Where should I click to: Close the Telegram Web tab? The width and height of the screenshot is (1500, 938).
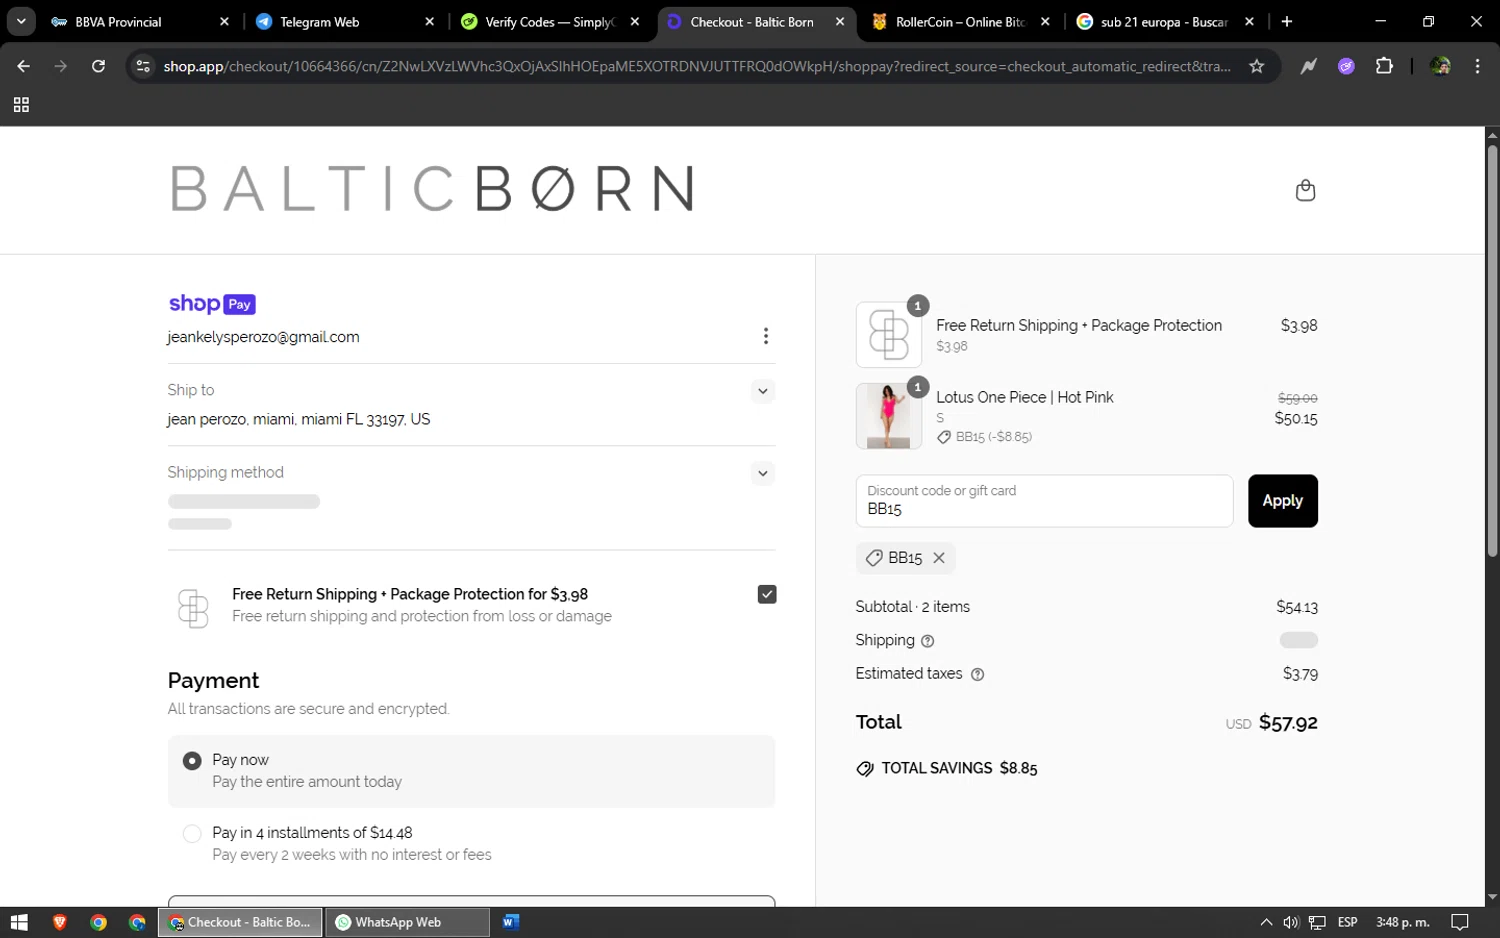429,22
